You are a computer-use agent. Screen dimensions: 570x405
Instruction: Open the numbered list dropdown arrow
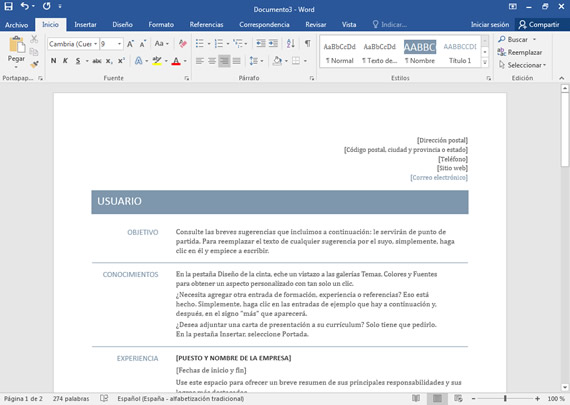click(228, 44)
